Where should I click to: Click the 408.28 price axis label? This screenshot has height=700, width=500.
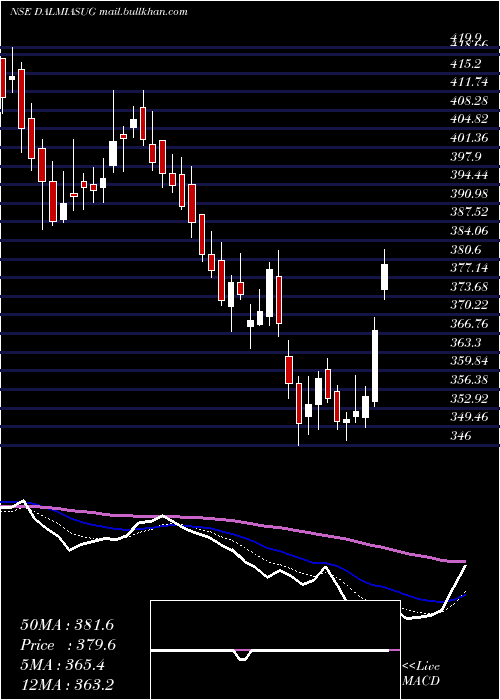click(x=469, y=101)
